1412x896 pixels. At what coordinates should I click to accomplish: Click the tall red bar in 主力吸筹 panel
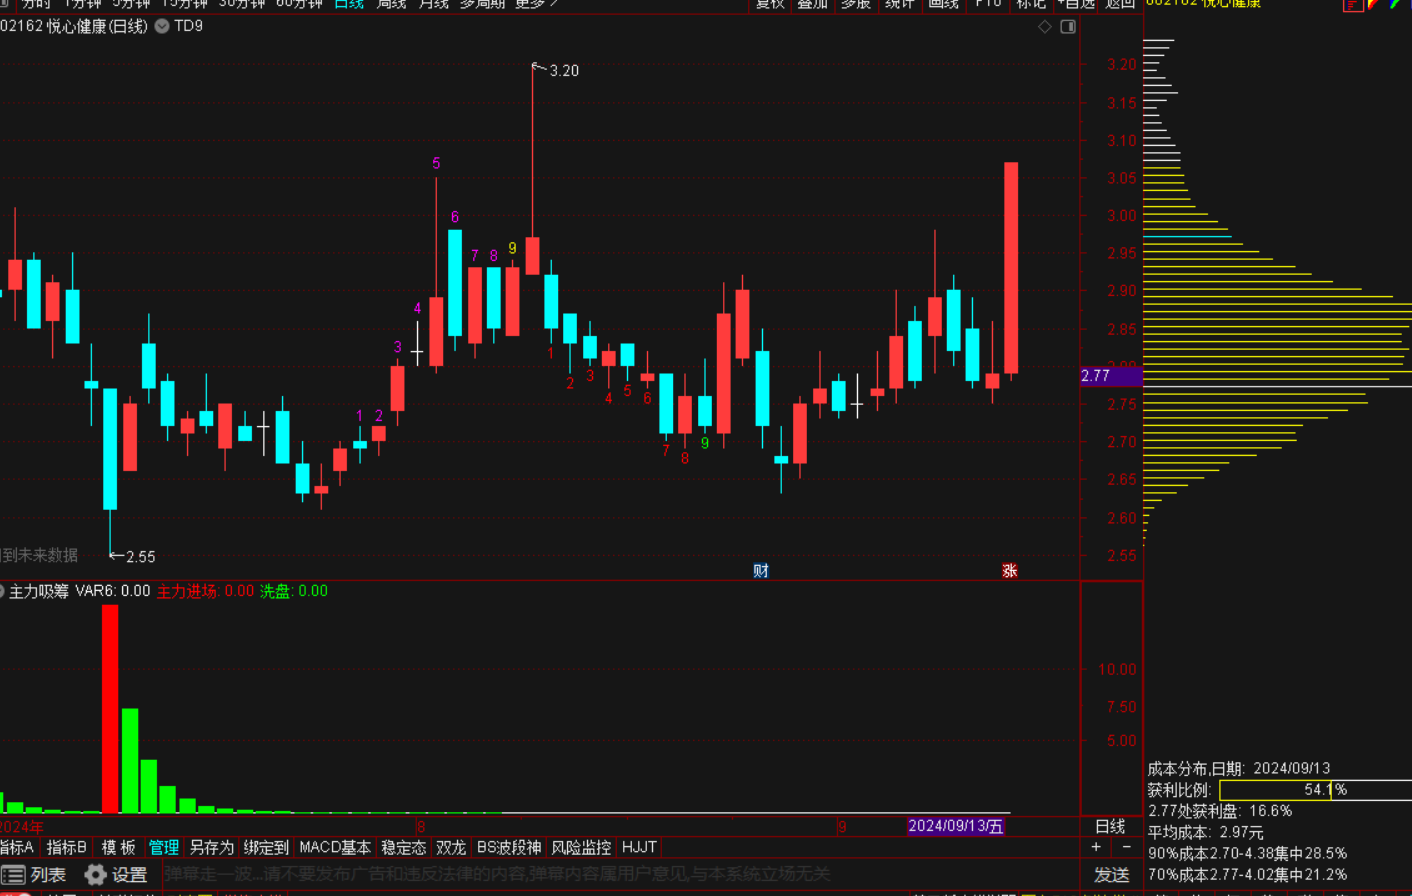coord(110,709)
